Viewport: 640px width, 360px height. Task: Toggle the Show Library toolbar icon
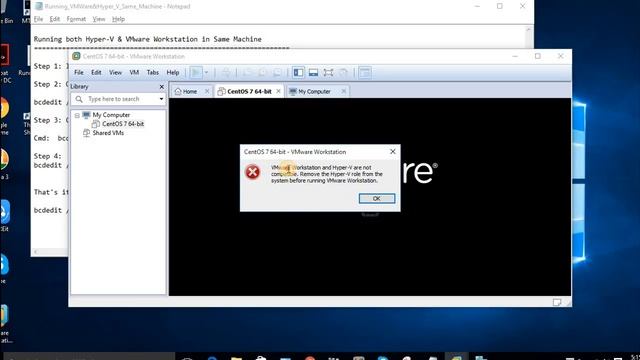[298, 73]
